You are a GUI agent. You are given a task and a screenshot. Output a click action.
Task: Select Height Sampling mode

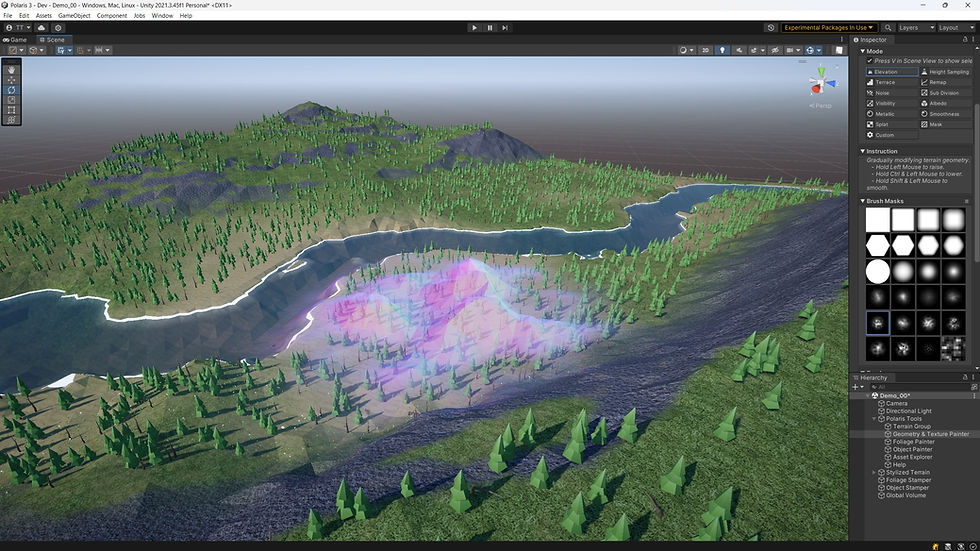(946, 72)
